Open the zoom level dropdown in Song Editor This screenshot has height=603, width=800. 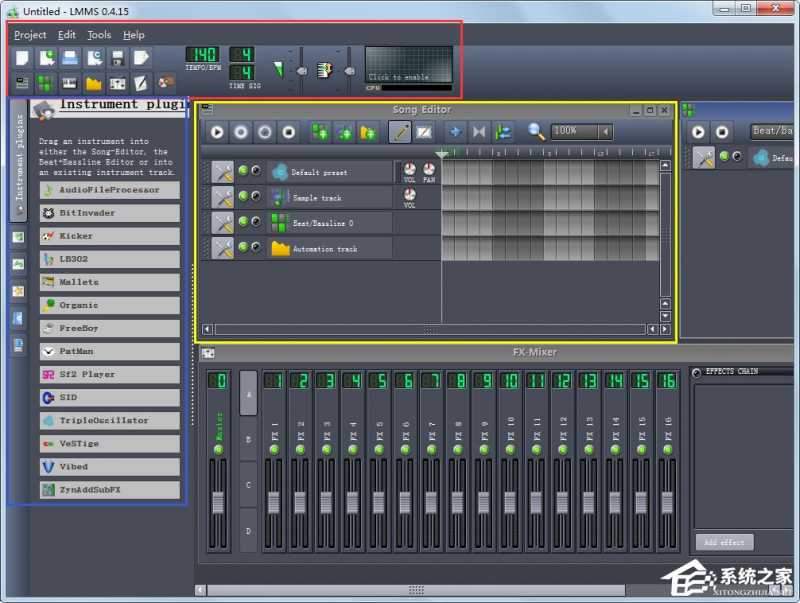[x=580, y=131]
